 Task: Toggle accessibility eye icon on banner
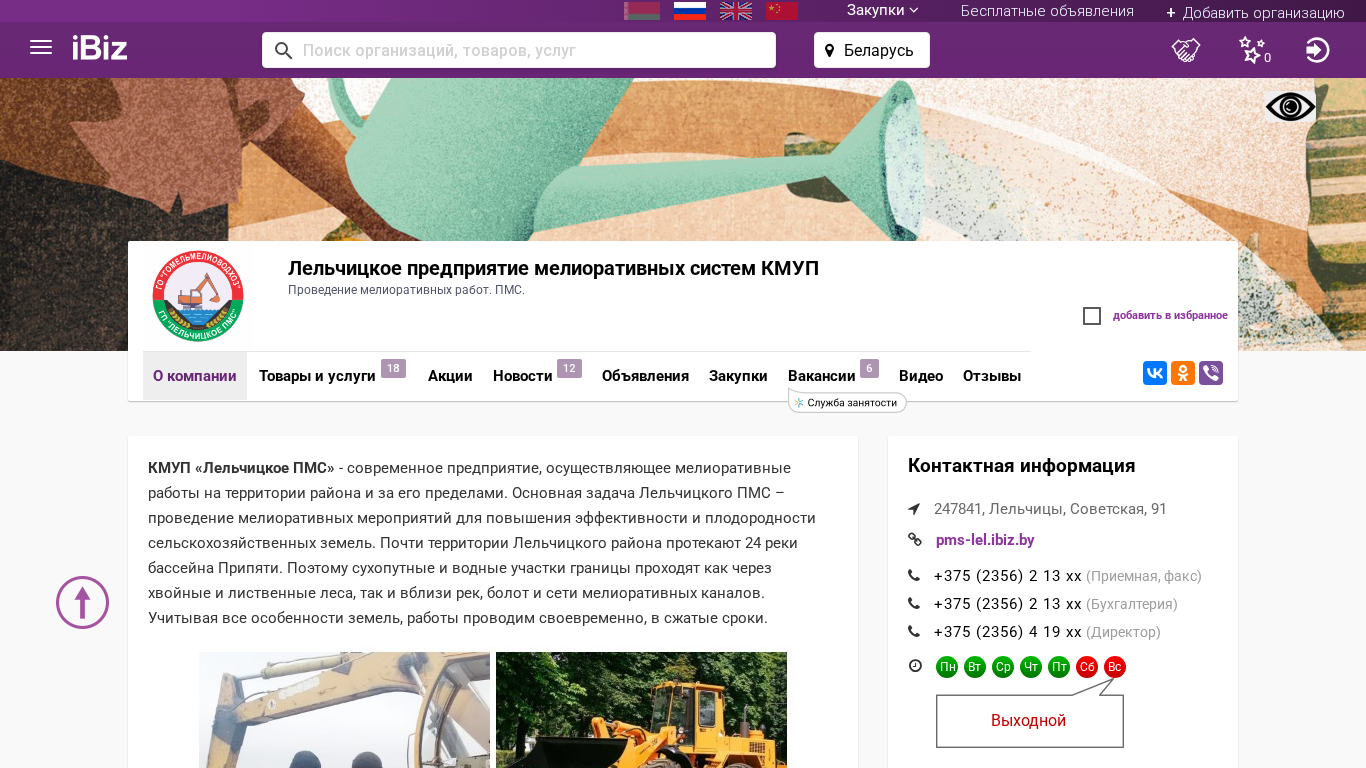[x=1290, y=107]
